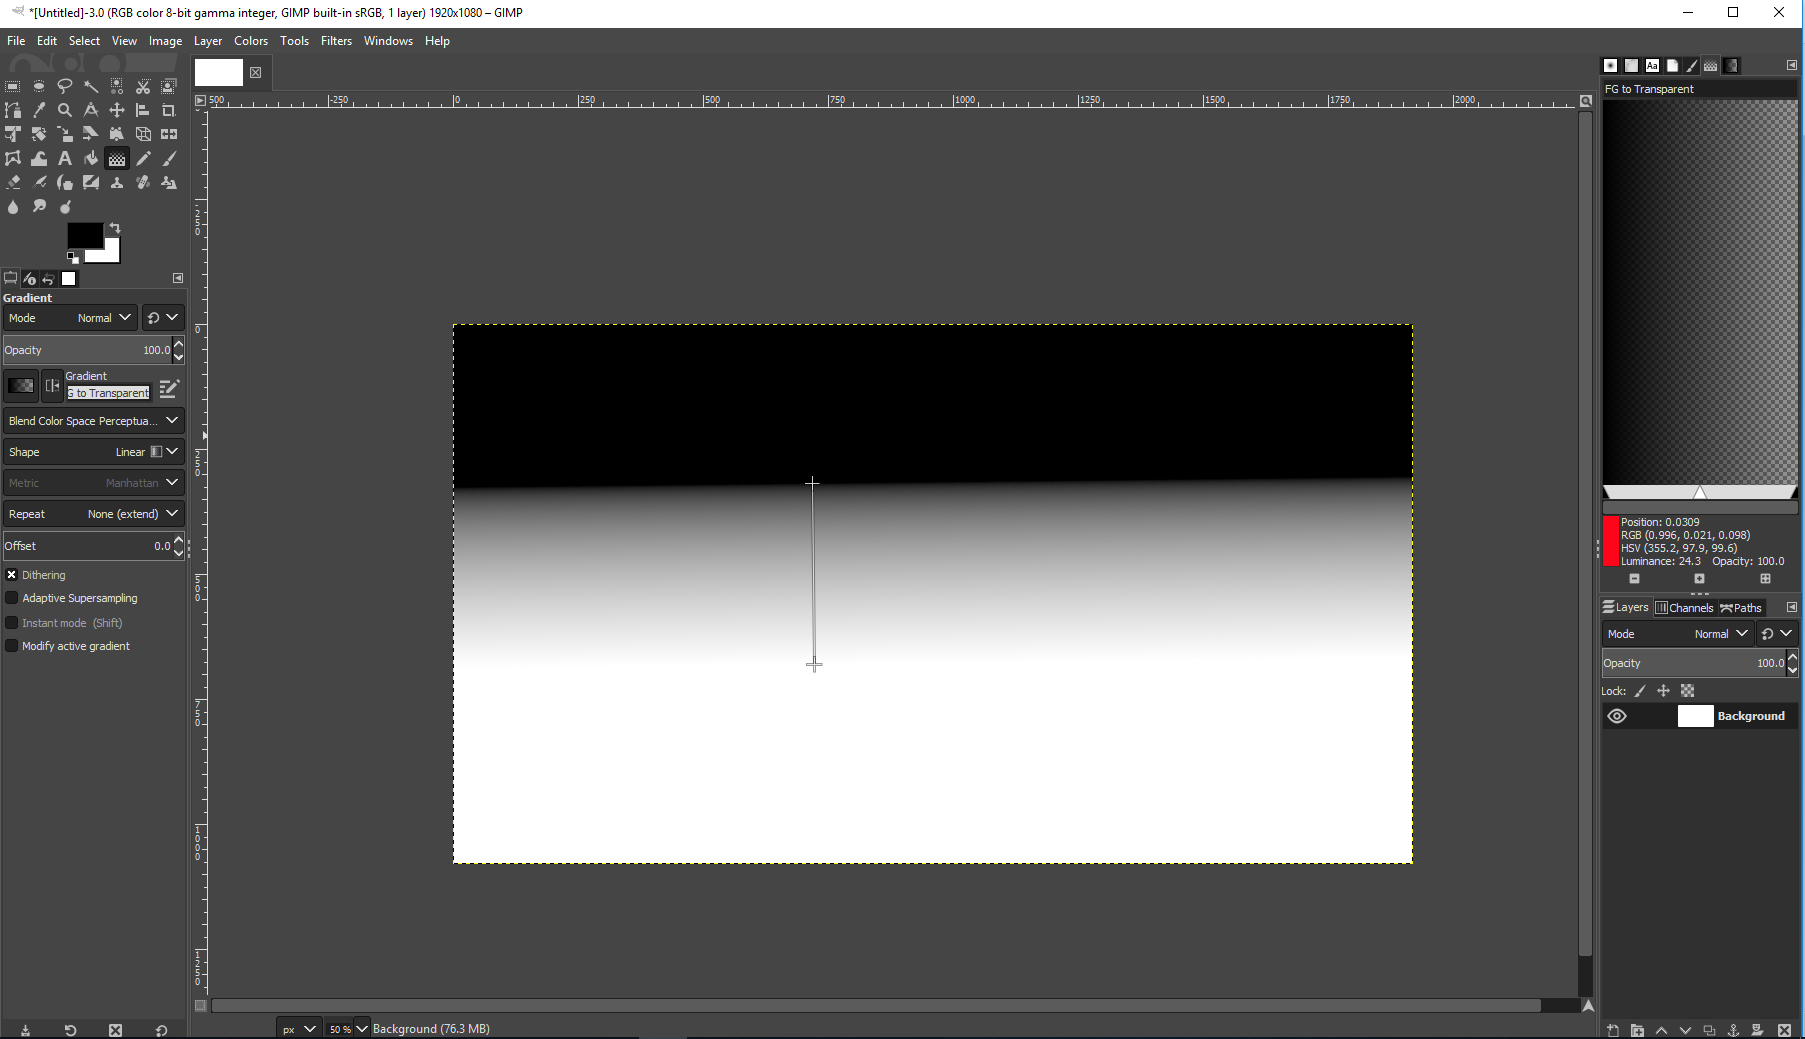Switch to the Channels tab
The height and width of the screenshot is (1039, 1805).
point(1684,607)
